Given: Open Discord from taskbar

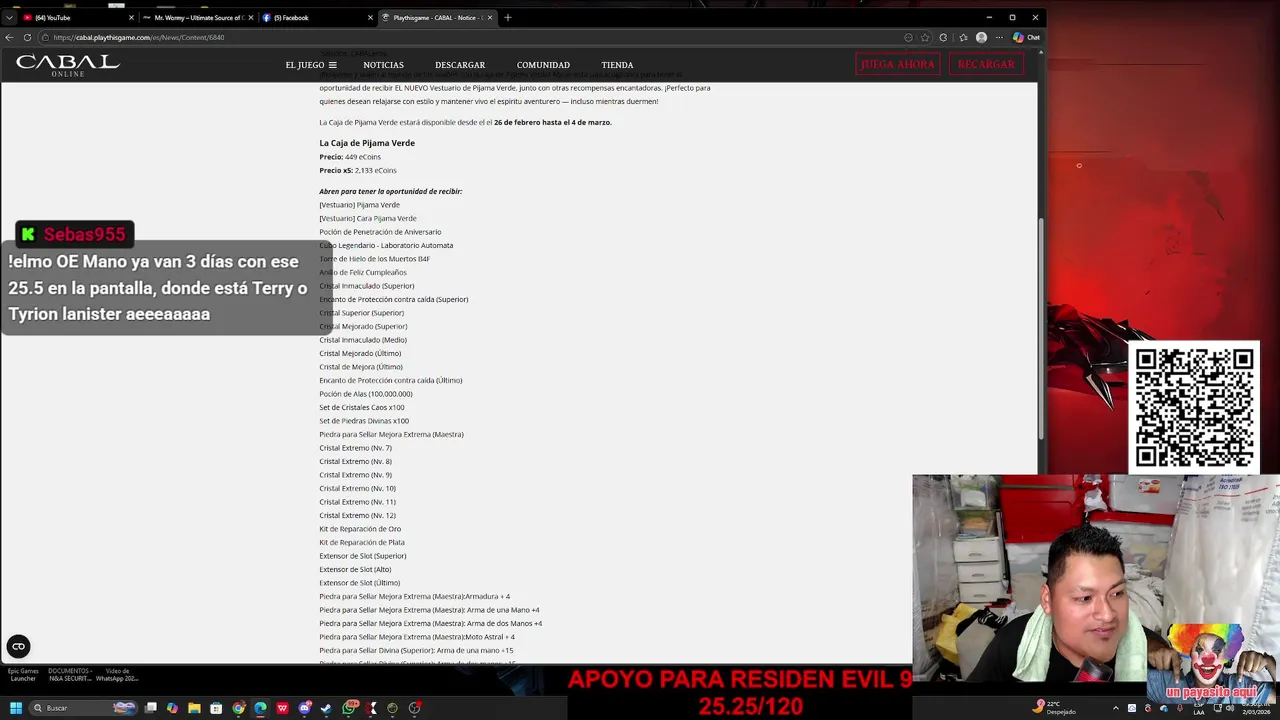Looking at the screenshot, I should click(305, 708).
